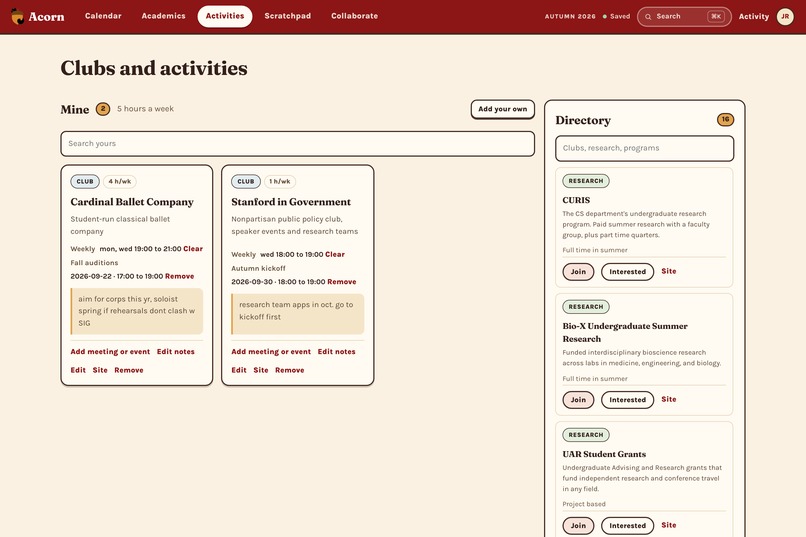Edit notes on Stanford in Government card
Image resolution: width=806 pixels, height=537 pixels.
point(336,351)
